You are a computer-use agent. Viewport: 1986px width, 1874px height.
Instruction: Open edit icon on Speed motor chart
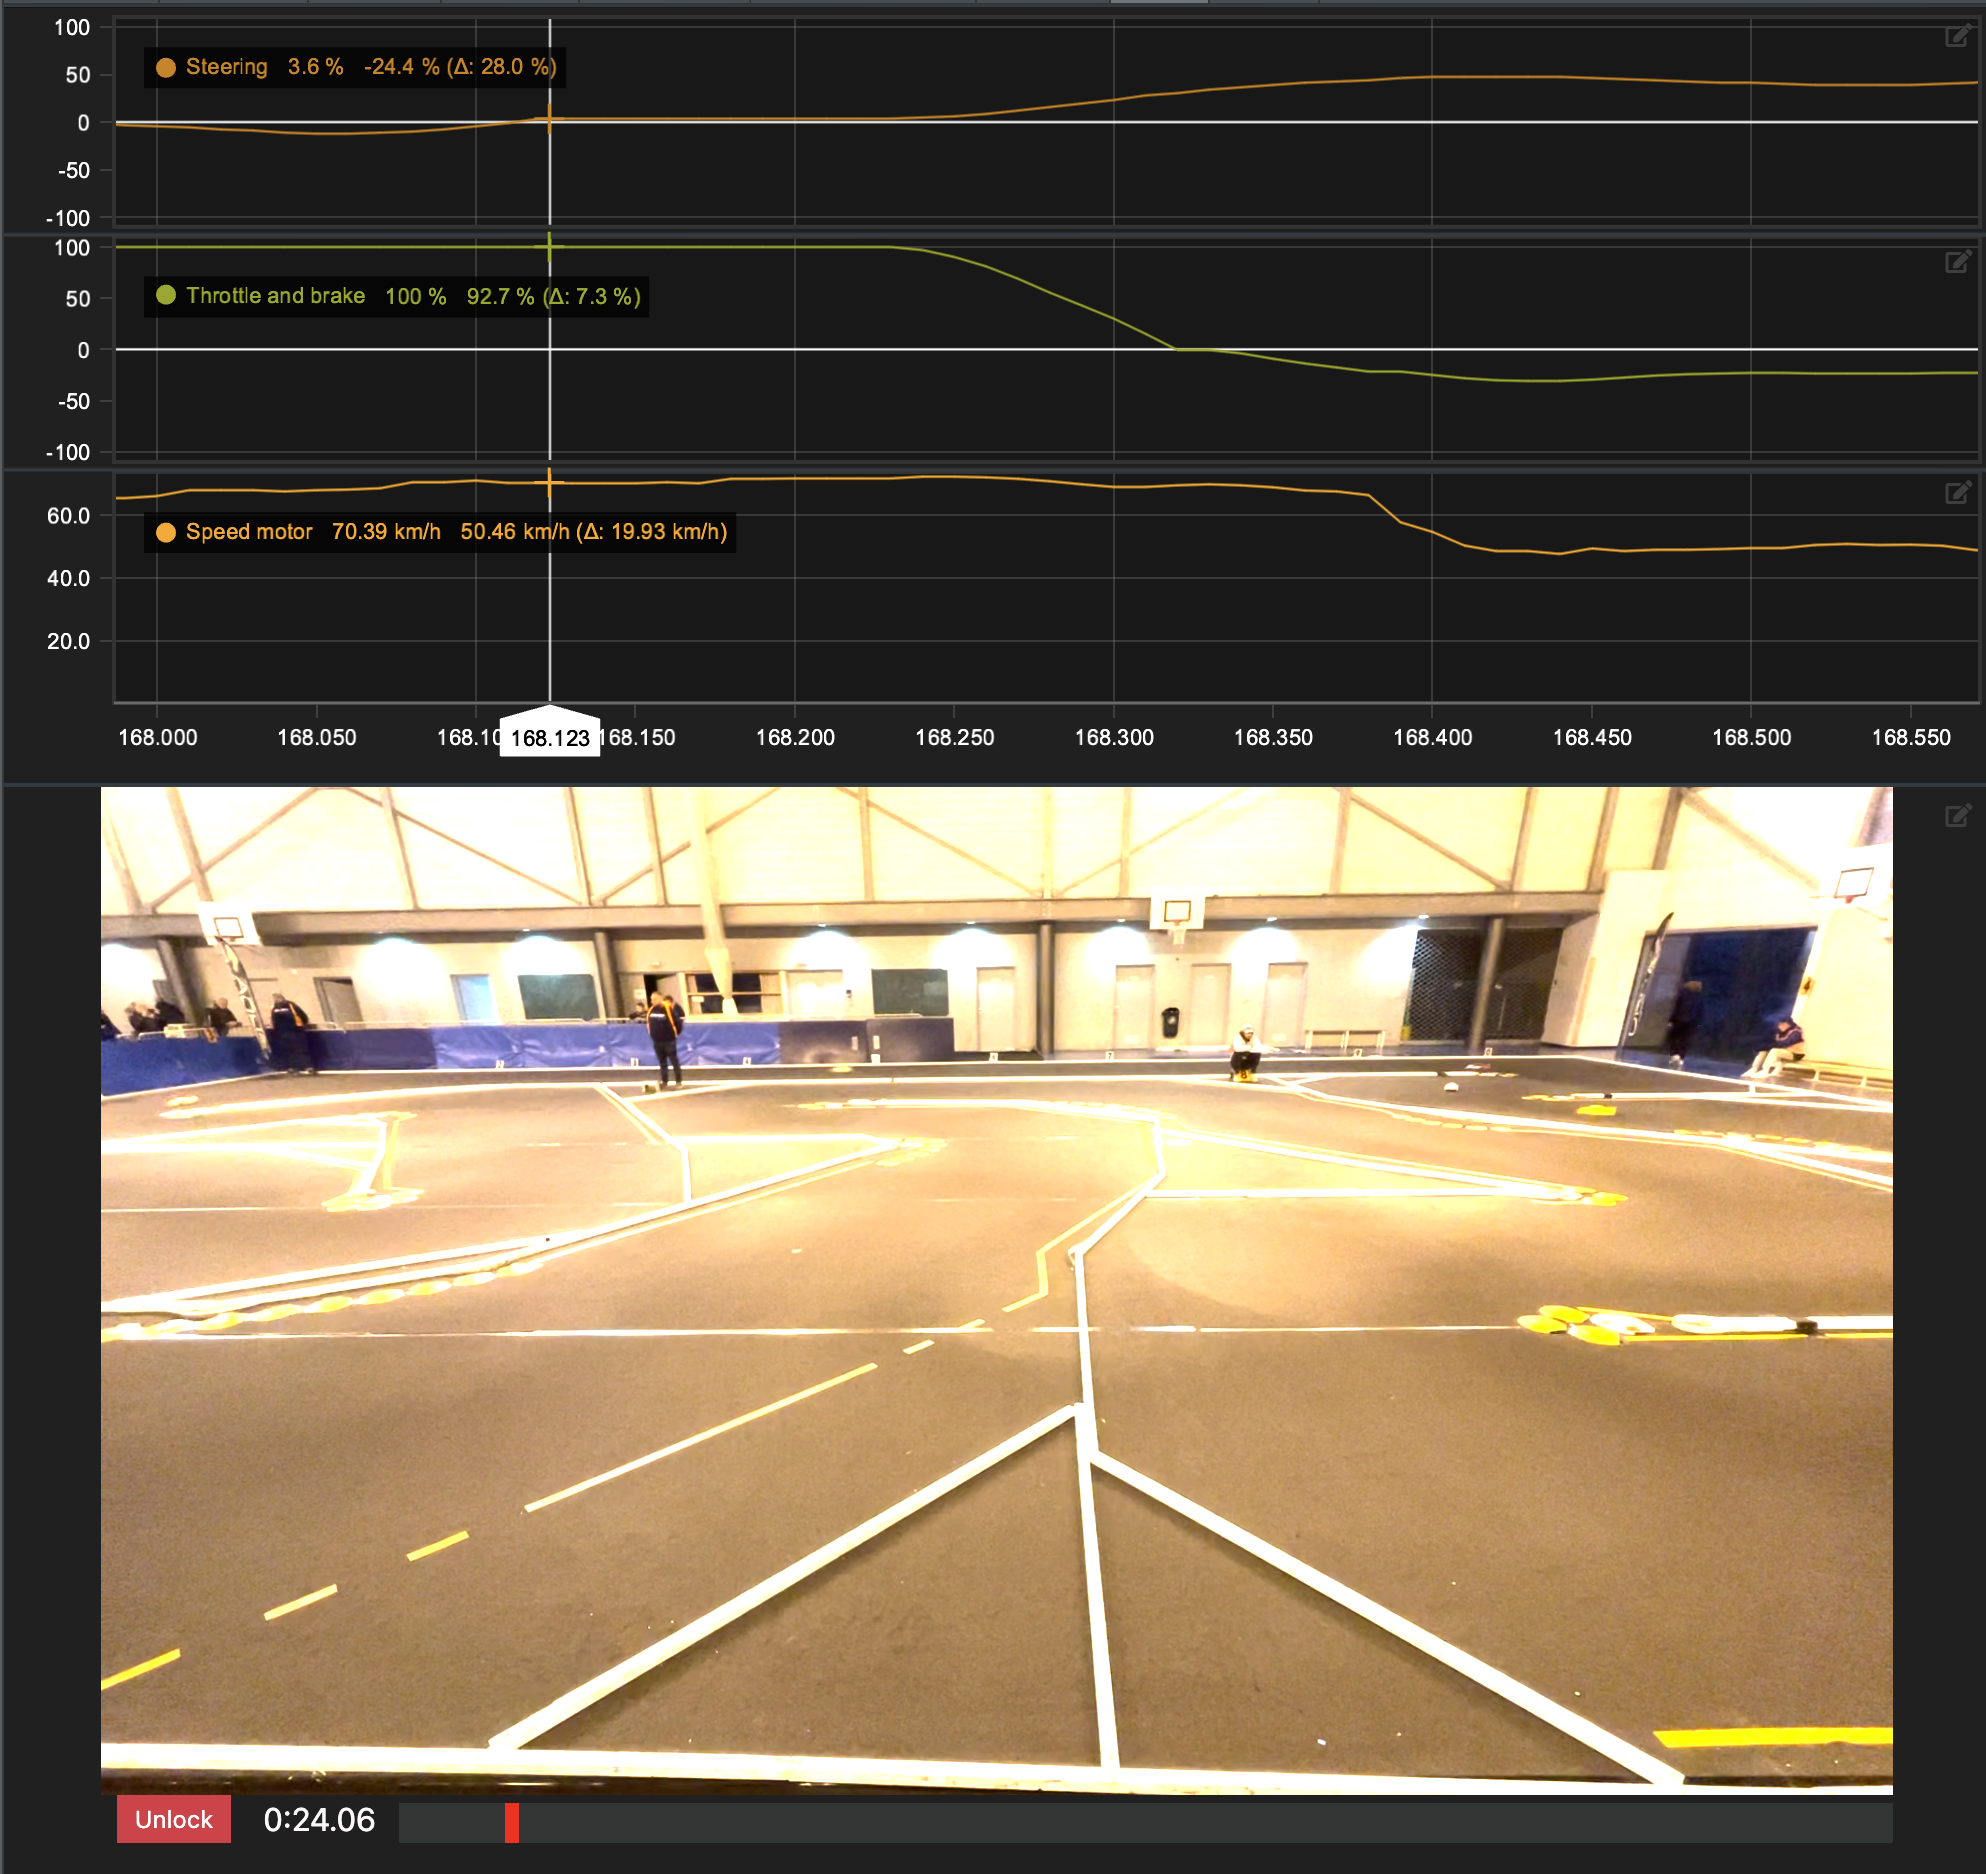pos(1957,492)
